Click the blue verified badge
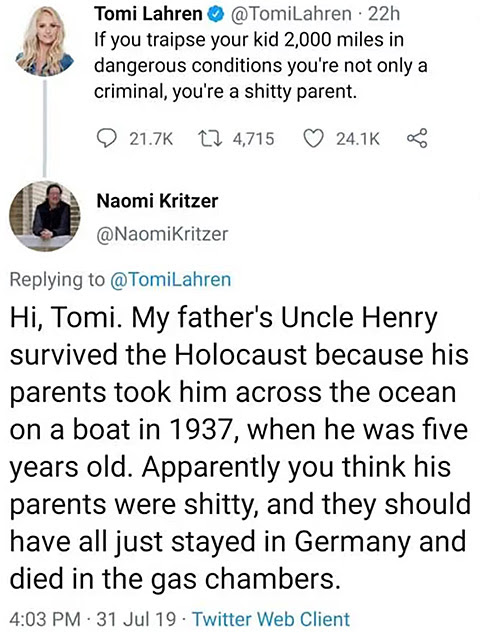The width and height of the screenshot is (480, 633). [x=216, y=15]
